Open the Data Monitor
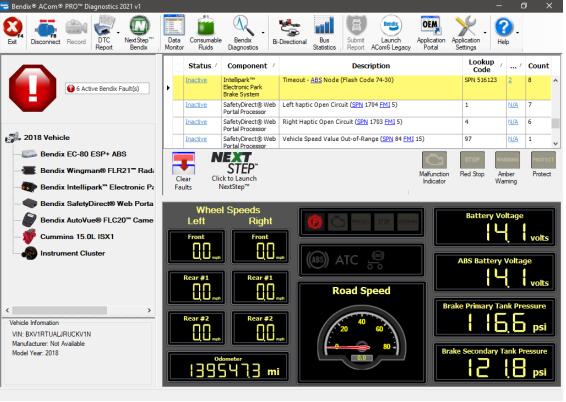This screenshot has height=402, width=566. point(174,33)
